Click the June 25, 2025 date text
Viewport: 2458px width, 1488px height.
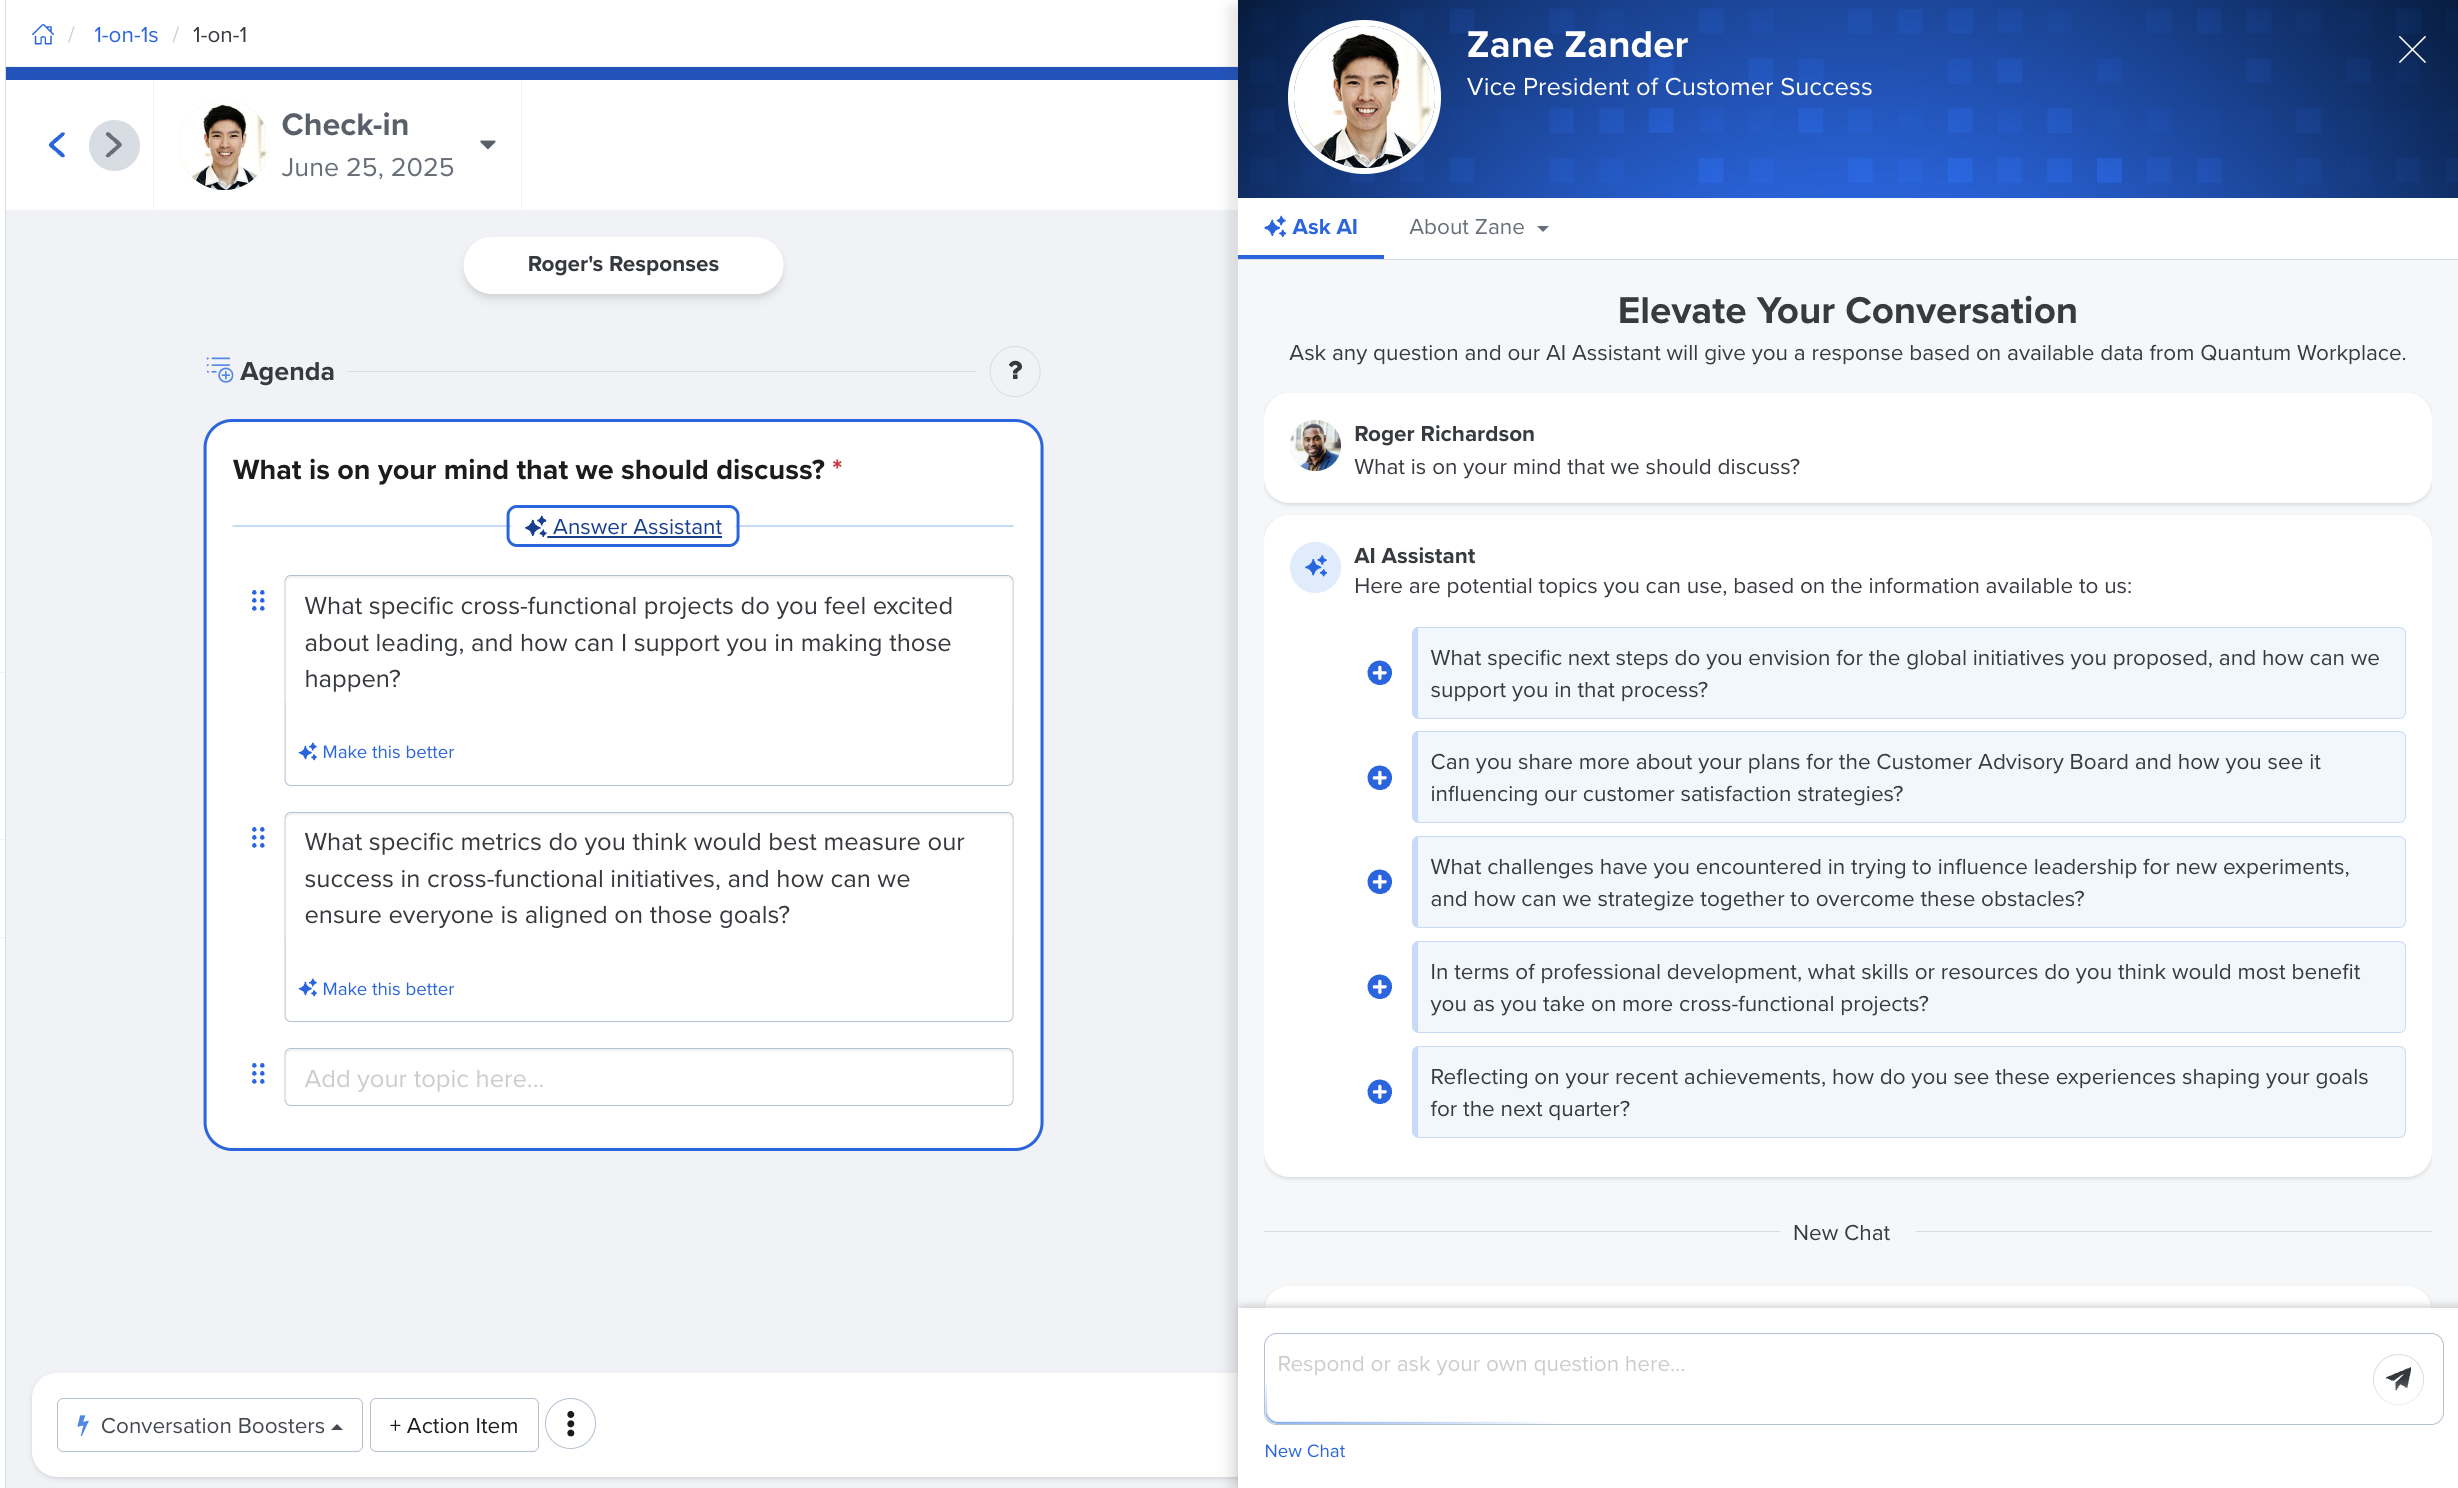tap(367, 168)
